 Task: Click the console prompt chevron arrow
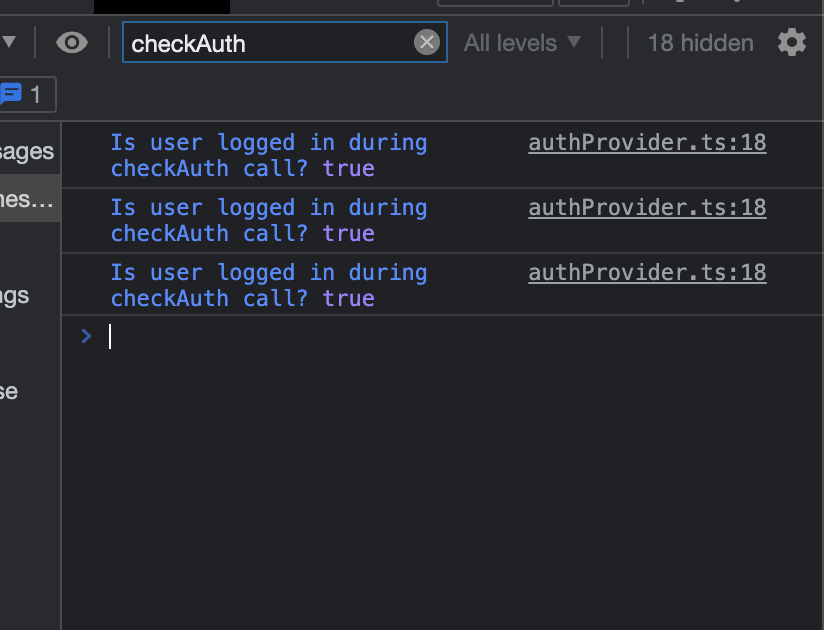coord(87,336)
